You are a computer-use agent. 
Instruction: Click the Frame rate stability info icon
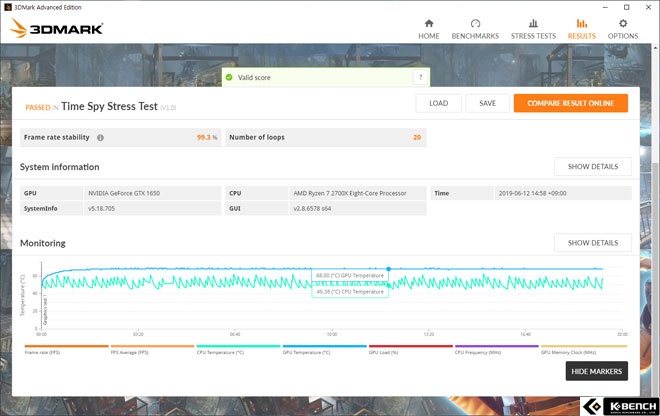(x=100, y=138)
